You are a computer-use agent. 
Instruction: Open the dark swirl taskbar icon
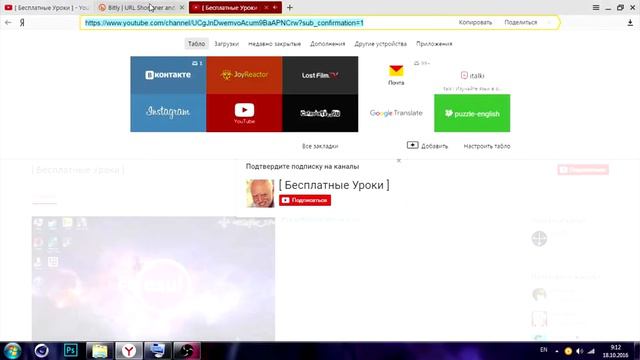[187, 351]
